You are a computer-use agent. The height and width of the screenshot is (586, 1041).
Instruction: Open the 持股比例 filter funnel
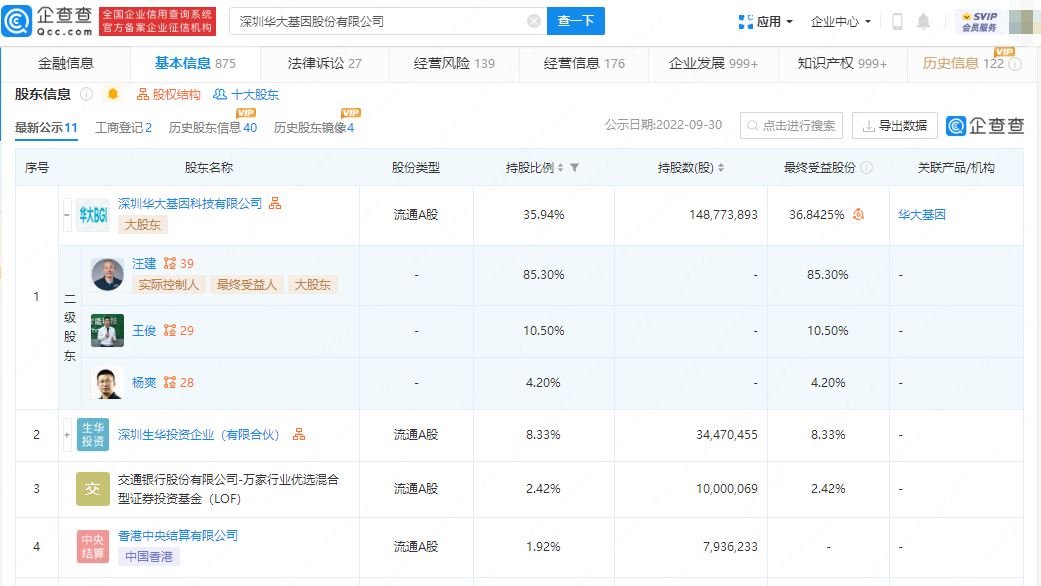575,168
